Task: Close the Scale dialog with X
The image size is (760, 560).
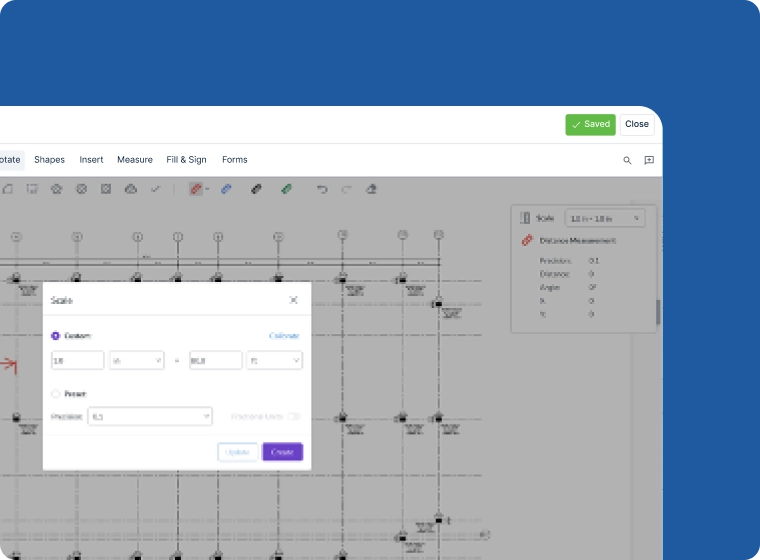Action: pos(293,300)
